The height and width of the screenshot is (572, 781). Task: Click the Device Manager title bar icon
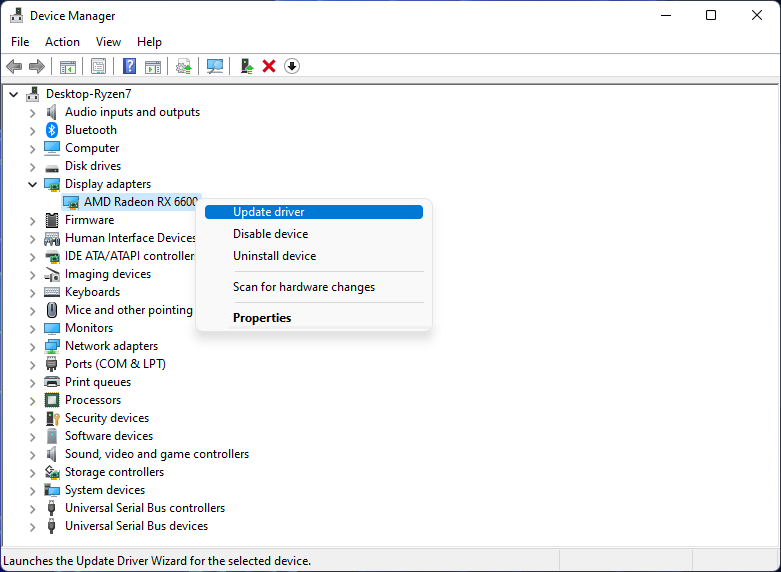tap(16, 16)
